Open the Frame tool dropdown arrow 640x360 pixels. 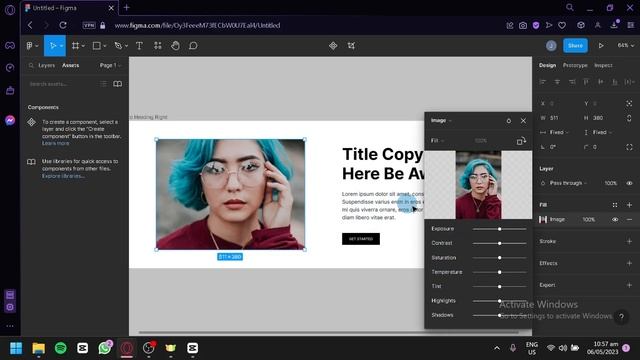83,46
